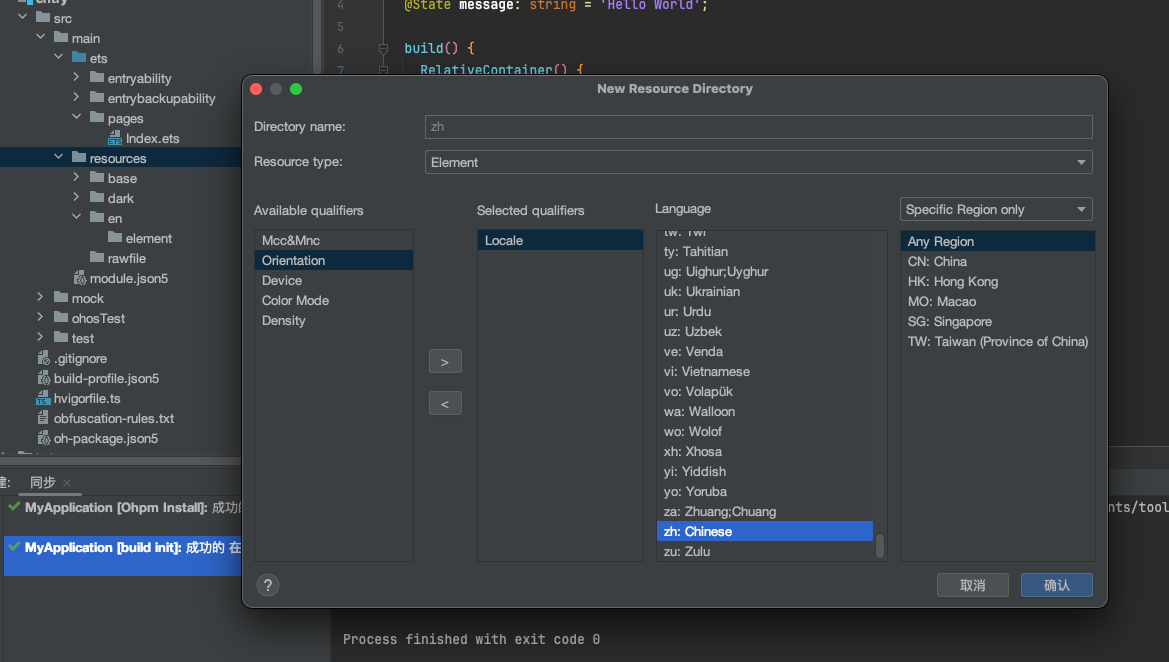This screenshot has height=662, width=1169.
Task: Expand the entryability folder
Action: [76, 77]
